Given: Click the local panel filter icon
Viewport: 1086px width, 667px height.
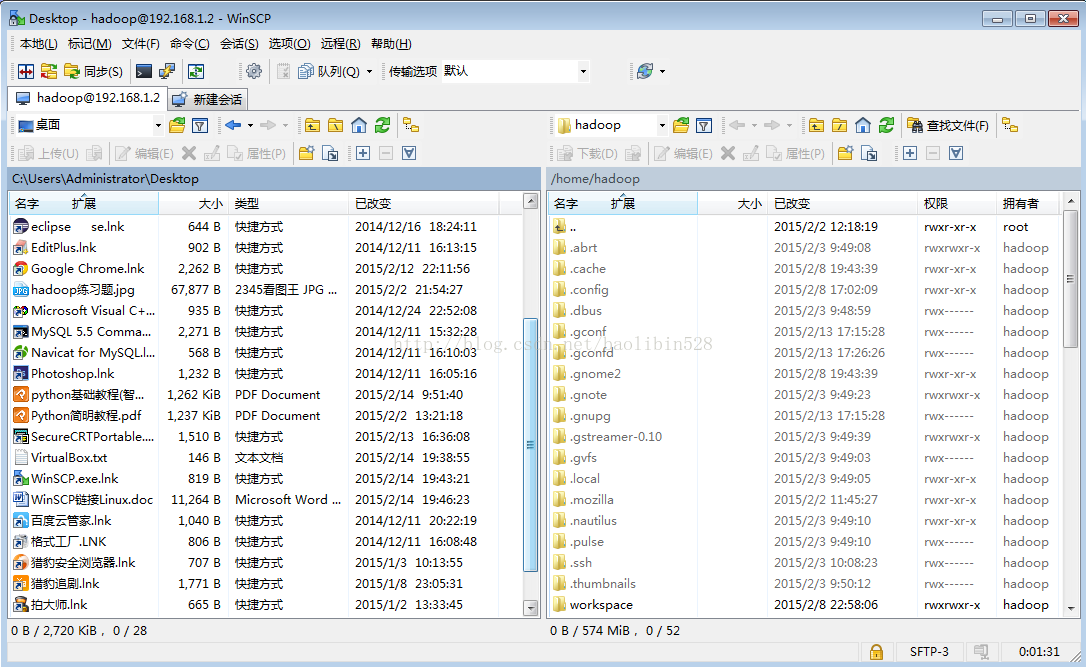Looking at the screenshot, I should [200, 125].
